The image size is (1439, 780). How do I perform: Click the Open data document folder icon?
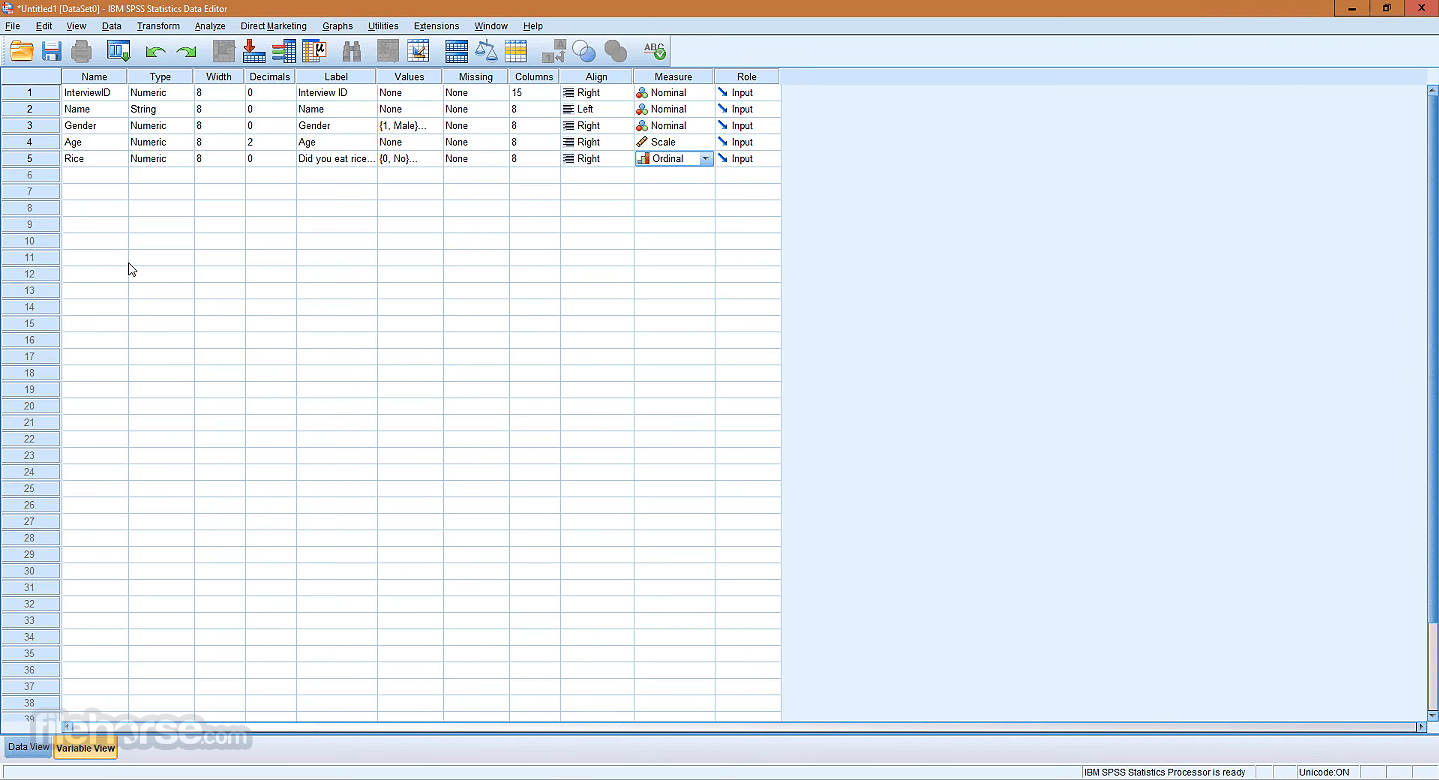tap(22, 51)
